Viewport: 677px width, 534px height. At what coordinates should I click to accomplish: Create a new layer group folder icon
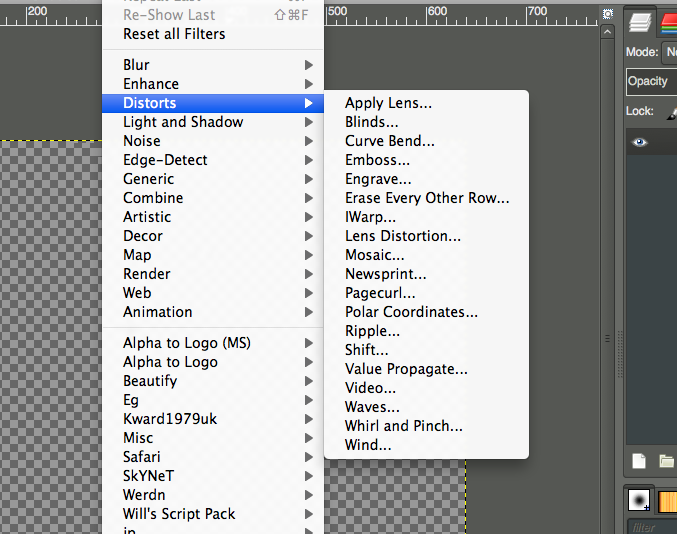point(667,461)
